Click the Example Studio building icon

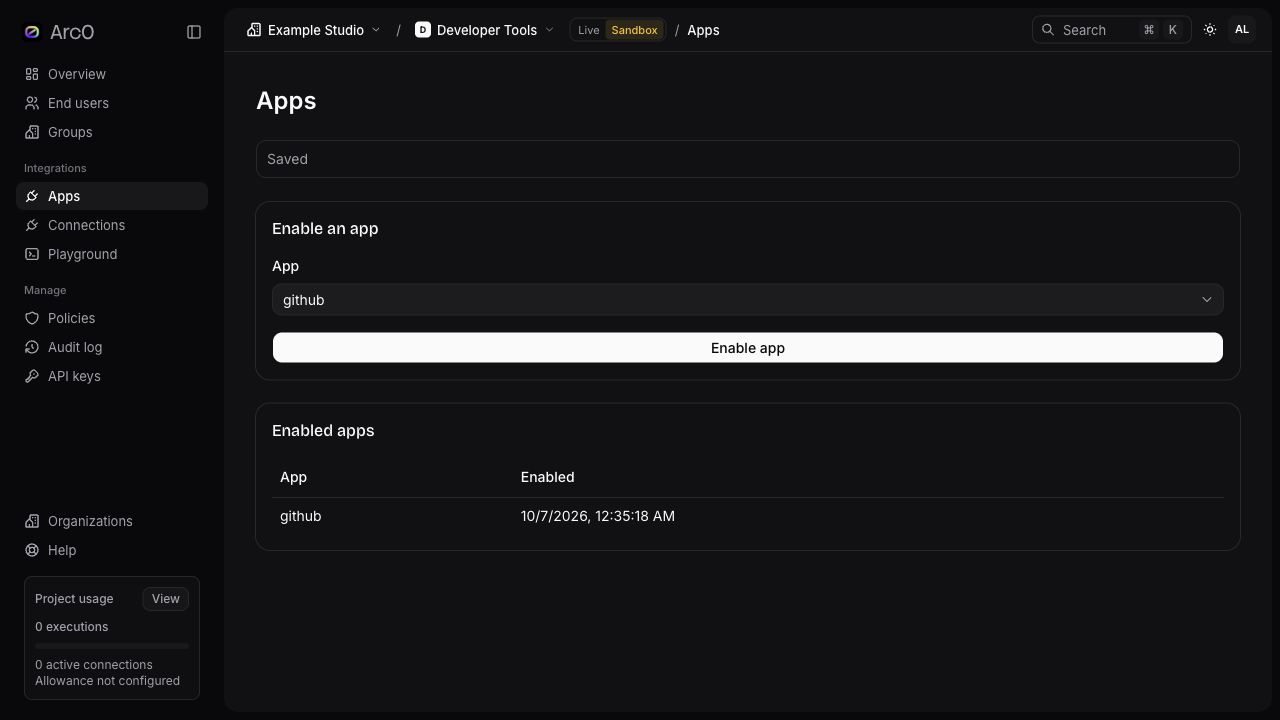(x=254, y=30)
